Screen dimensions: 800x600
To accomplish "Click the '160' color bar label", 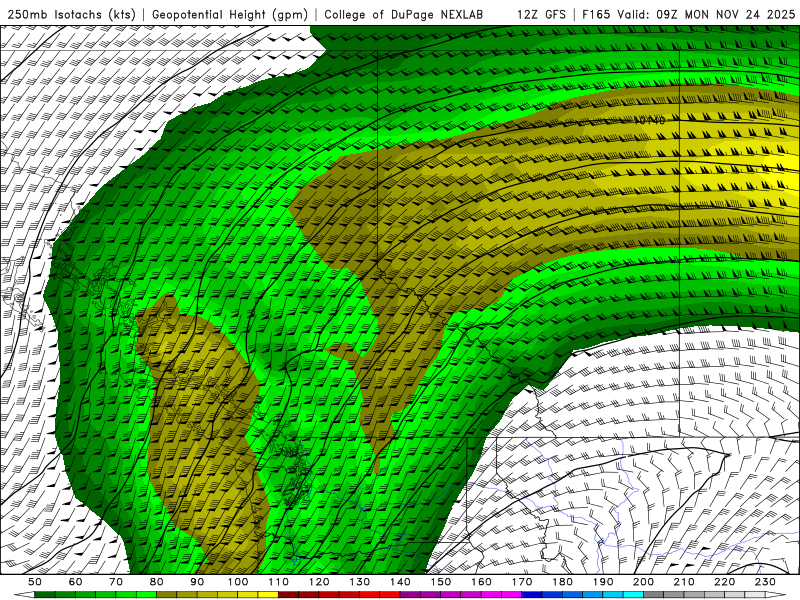I will coord(481,582).
